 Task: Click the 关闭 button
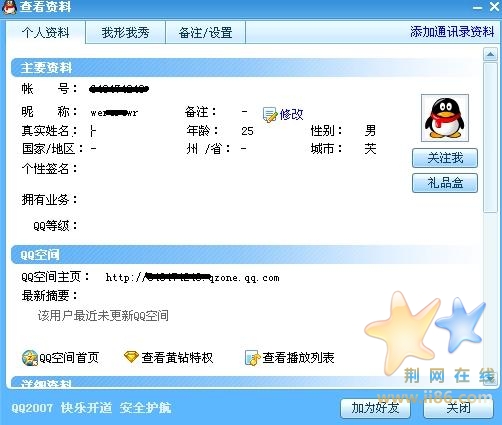coord(458,408)
